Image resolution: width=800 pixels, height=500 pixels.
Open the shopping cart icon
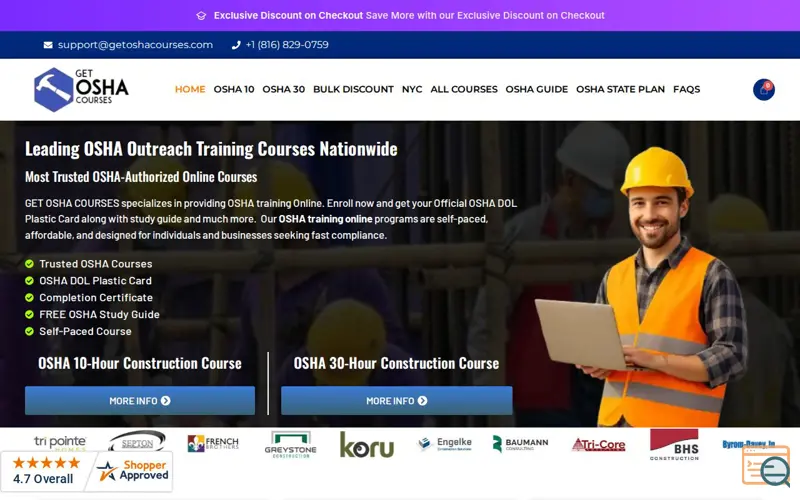click(x=764, y=90)
